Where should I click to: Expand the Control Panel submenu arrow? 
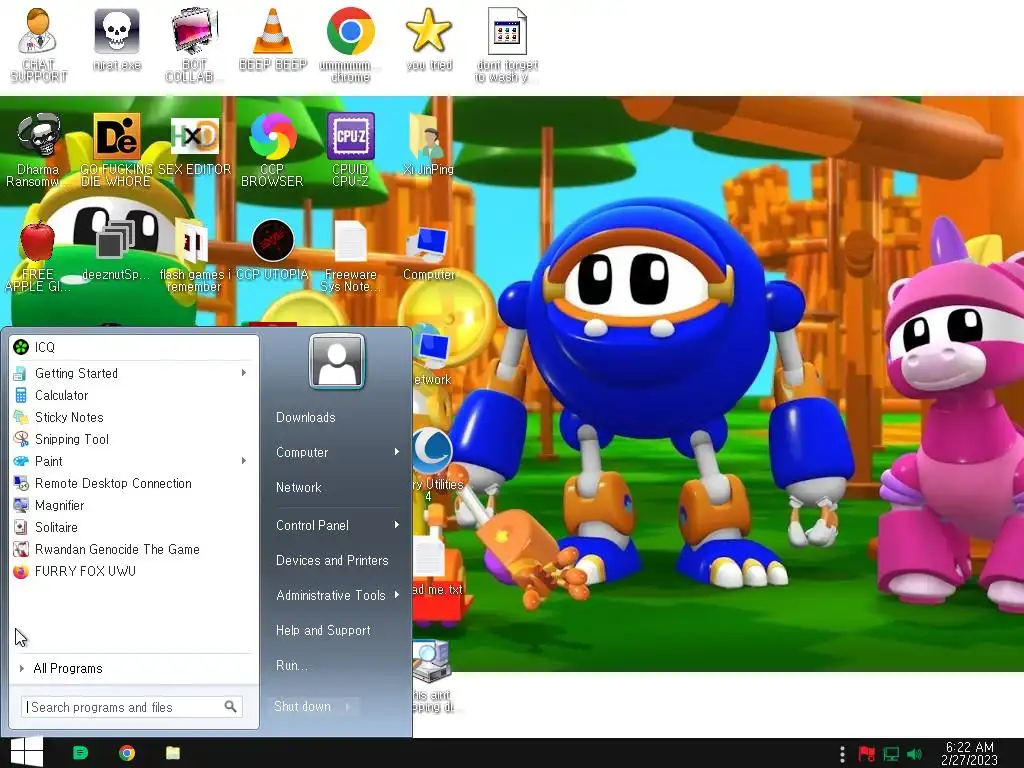coord(396,525)
